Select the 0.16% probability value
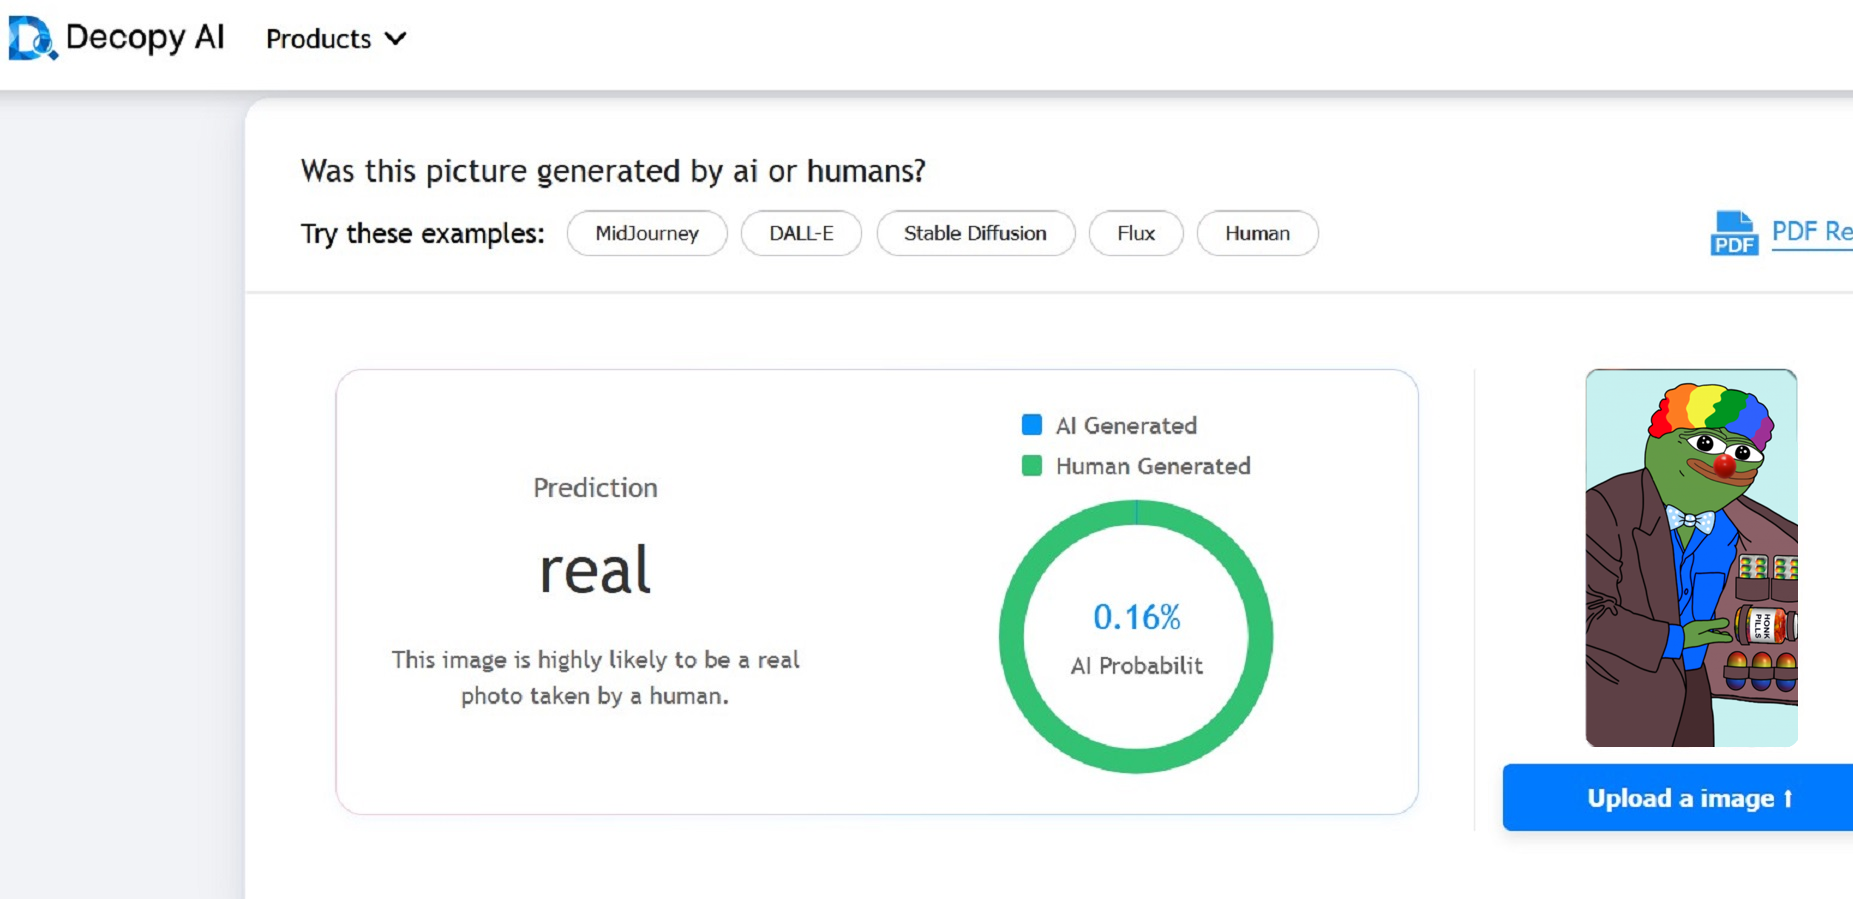This screenshot has height=899, width=1853. point(1137,617)
